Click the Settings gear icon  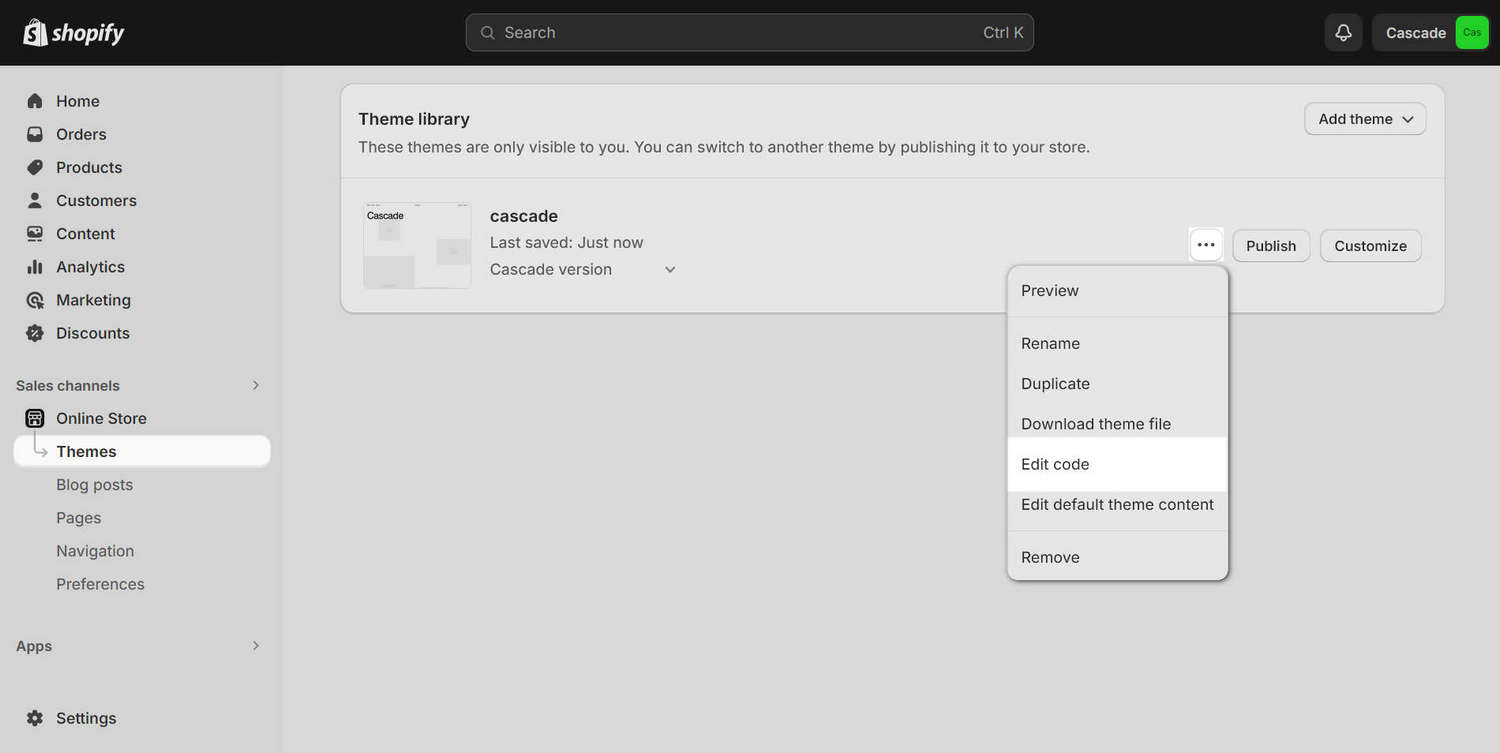pyautogui.click(x=35, y=718)
